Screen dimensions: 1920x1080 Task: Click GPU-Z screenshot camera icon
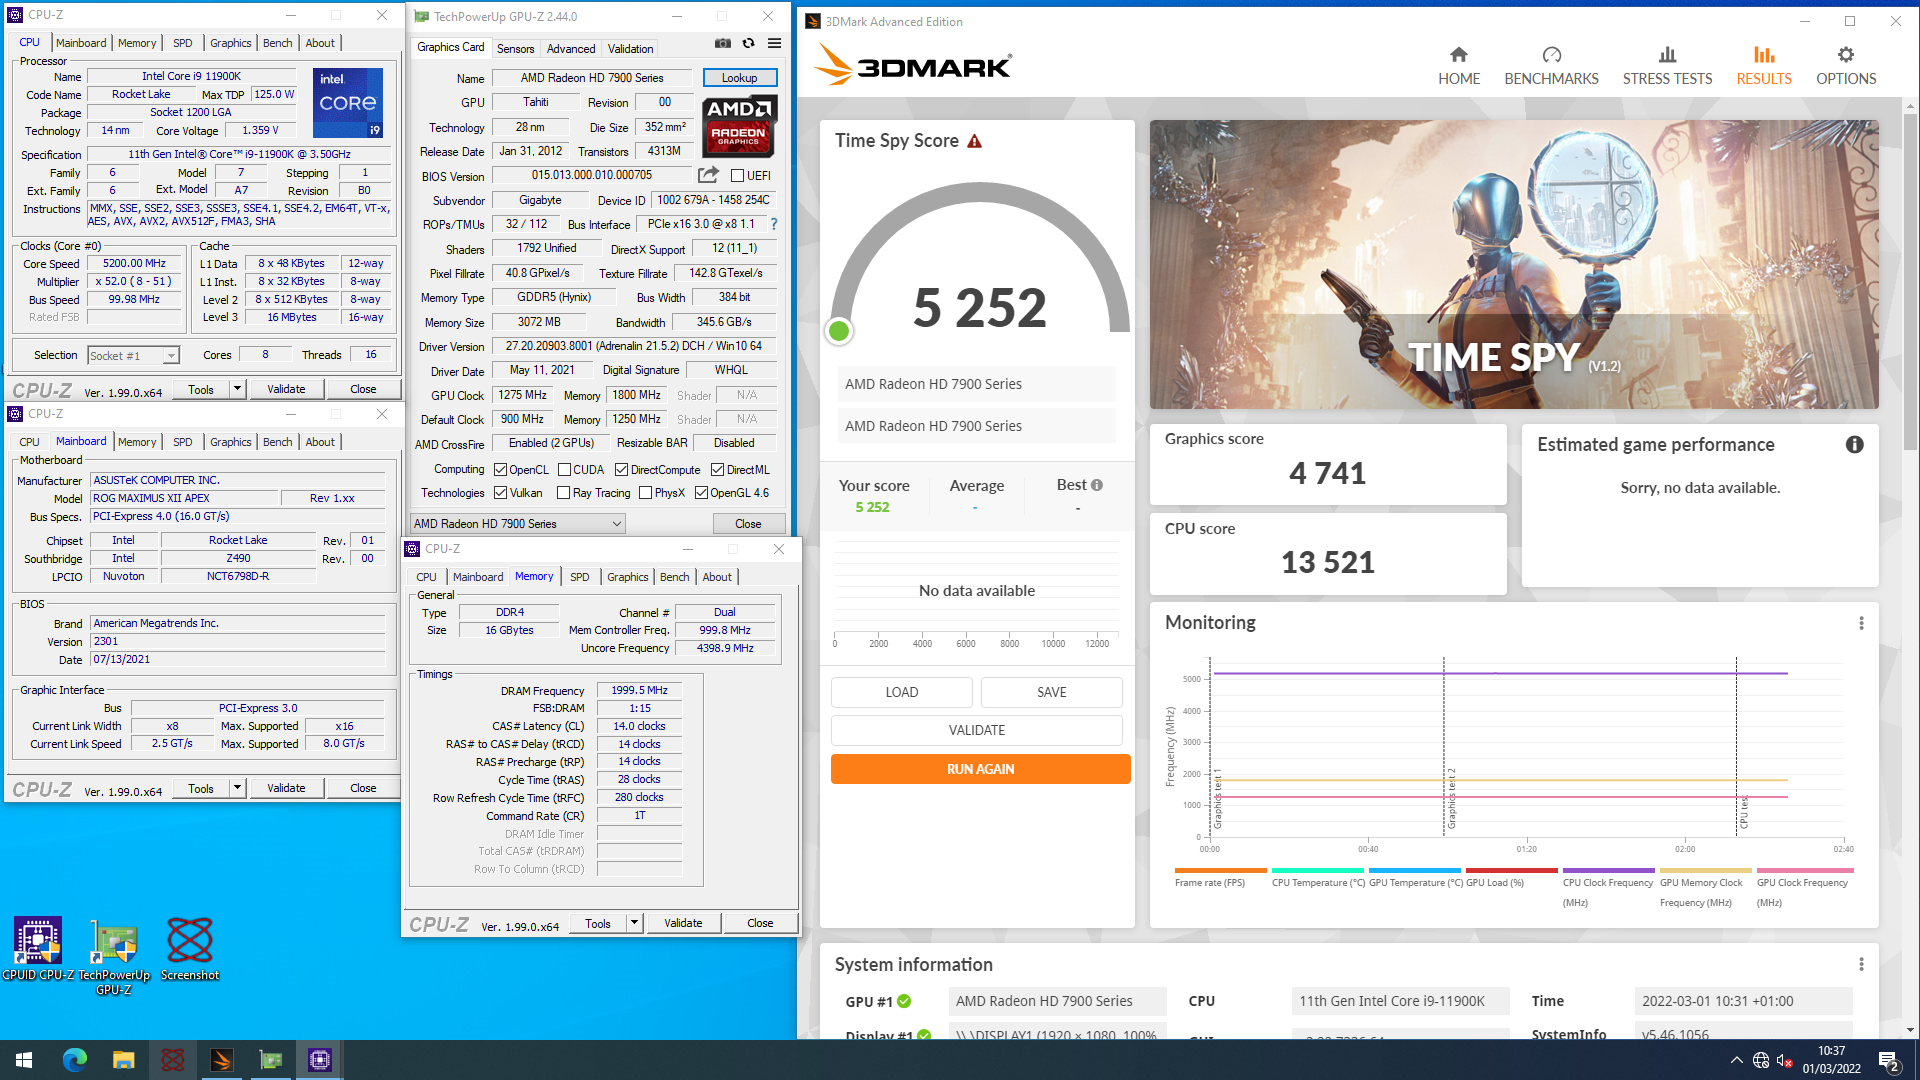click(x=722, y=44)
